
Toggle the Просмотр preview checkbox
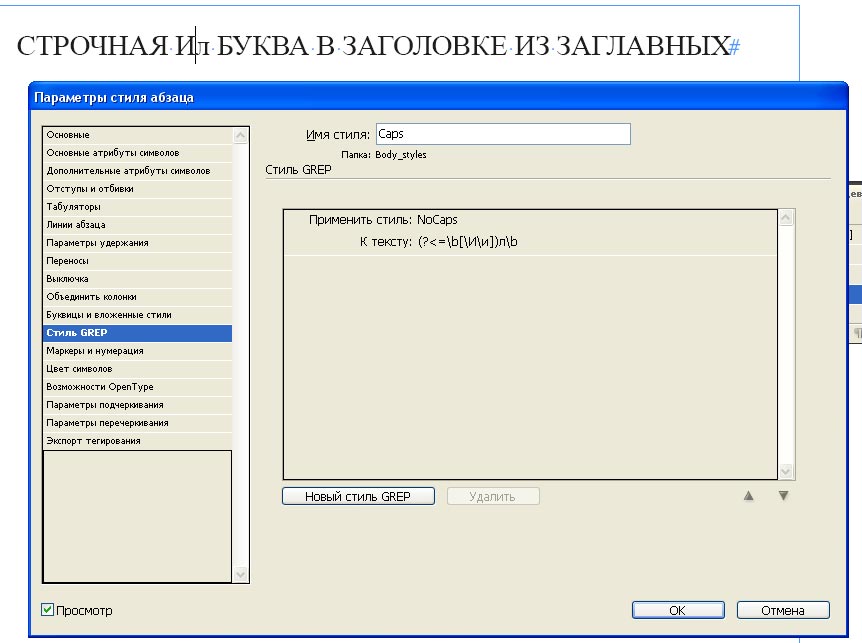[x=48, y=609]
